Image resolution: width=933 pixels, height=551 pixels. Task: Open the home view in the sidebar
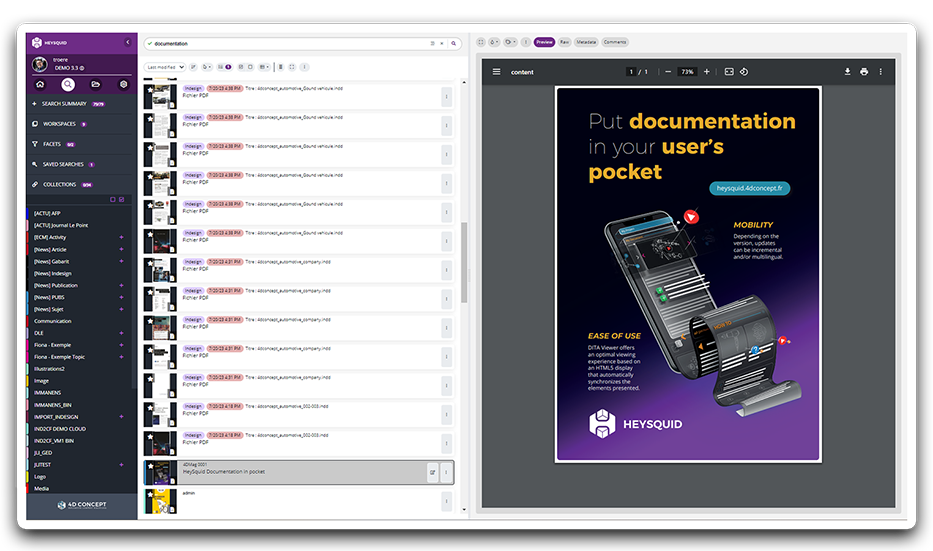[40, 84]
